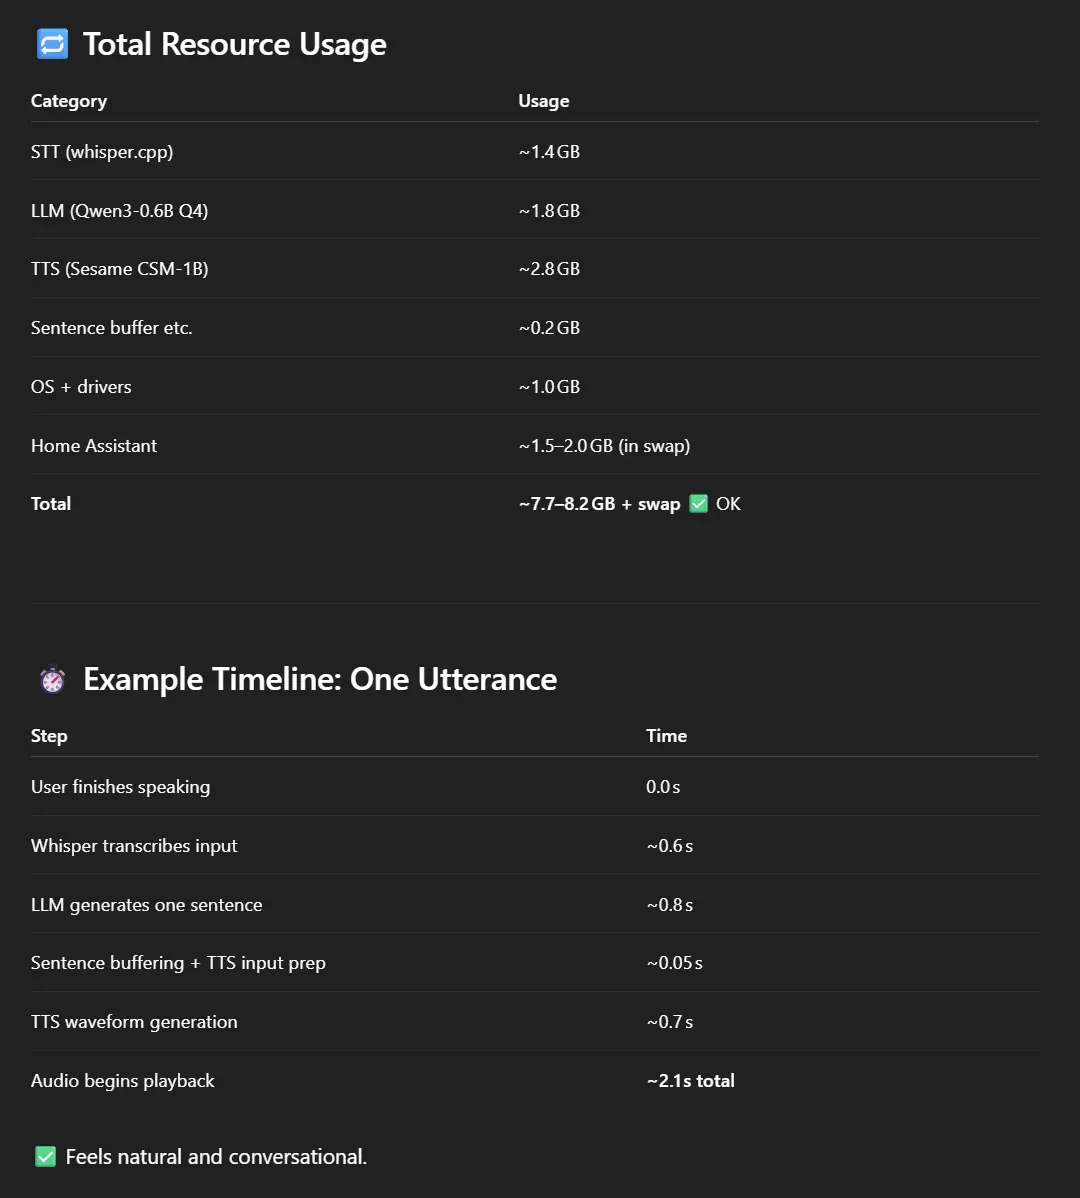
Task: Select the Whisper transcribes input step
Action: click(134, 846)
